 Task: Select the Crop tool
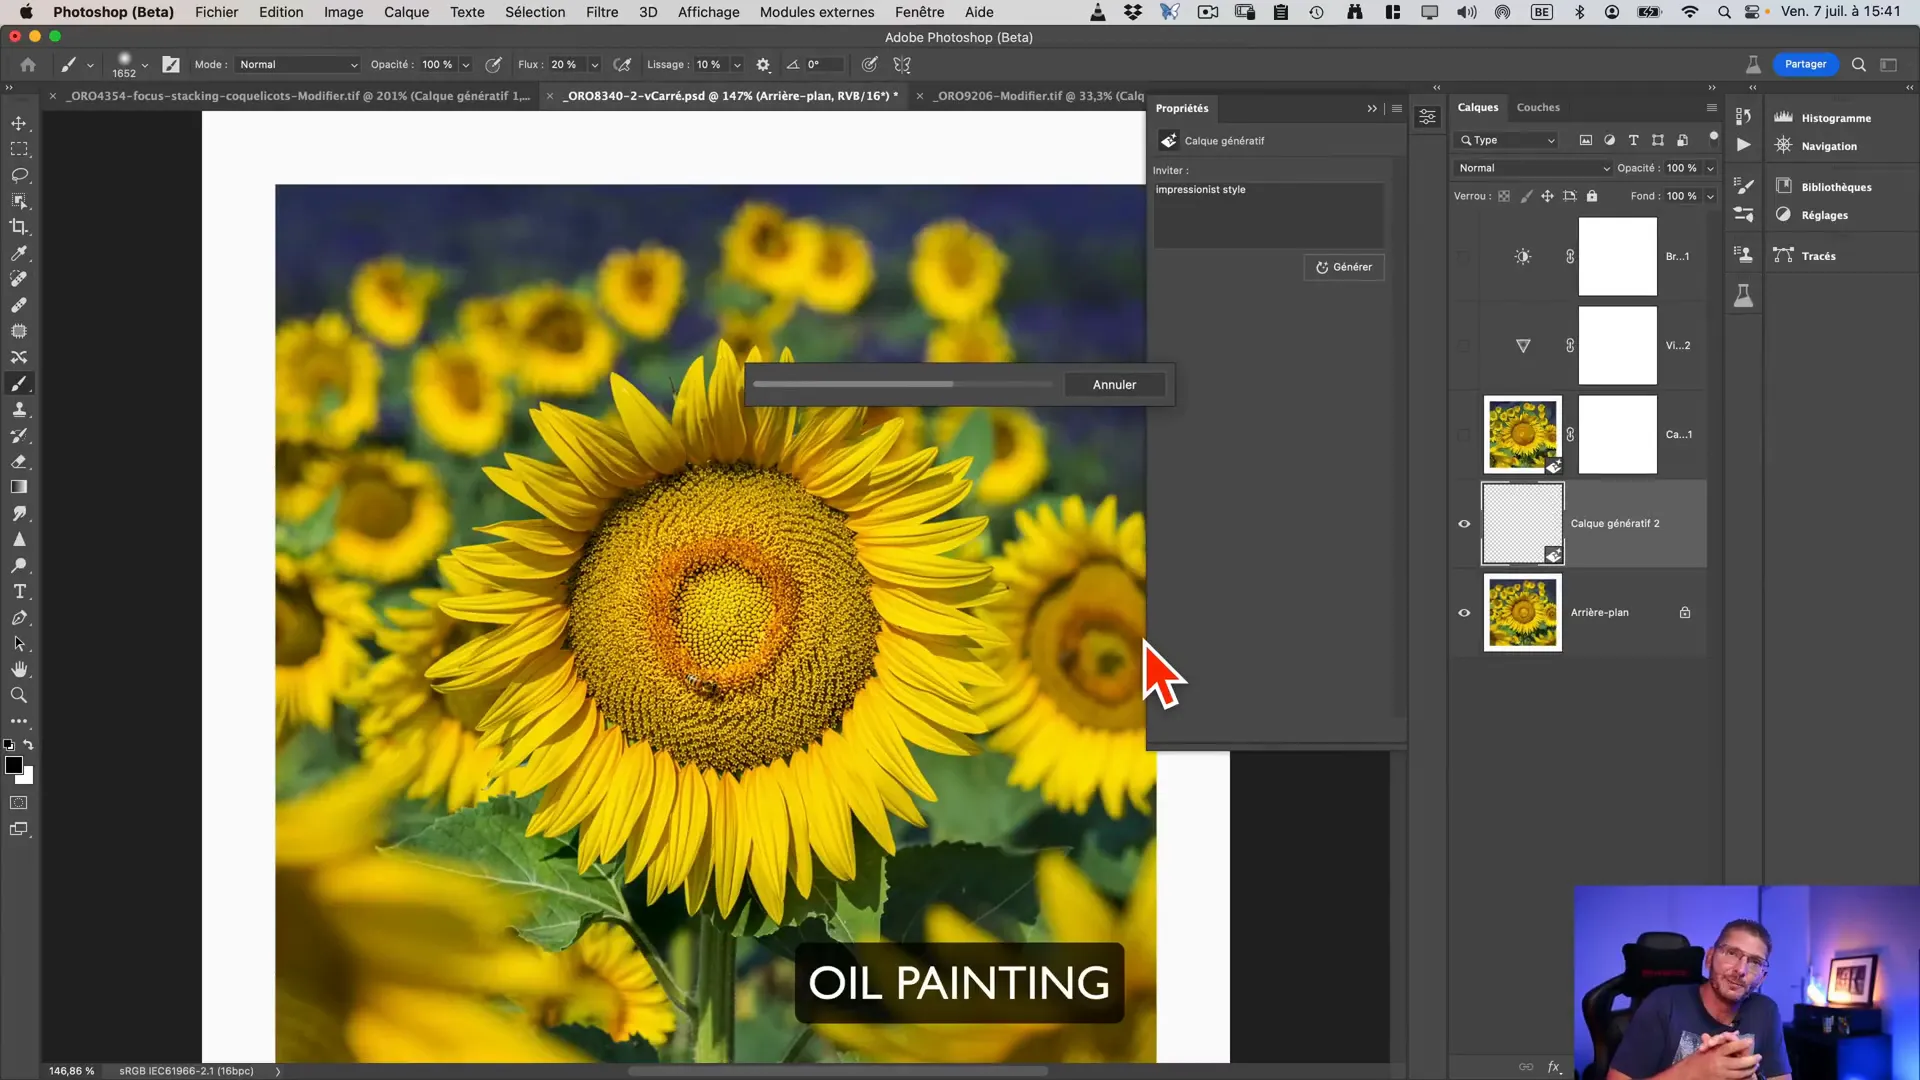[x=19, y=227]
